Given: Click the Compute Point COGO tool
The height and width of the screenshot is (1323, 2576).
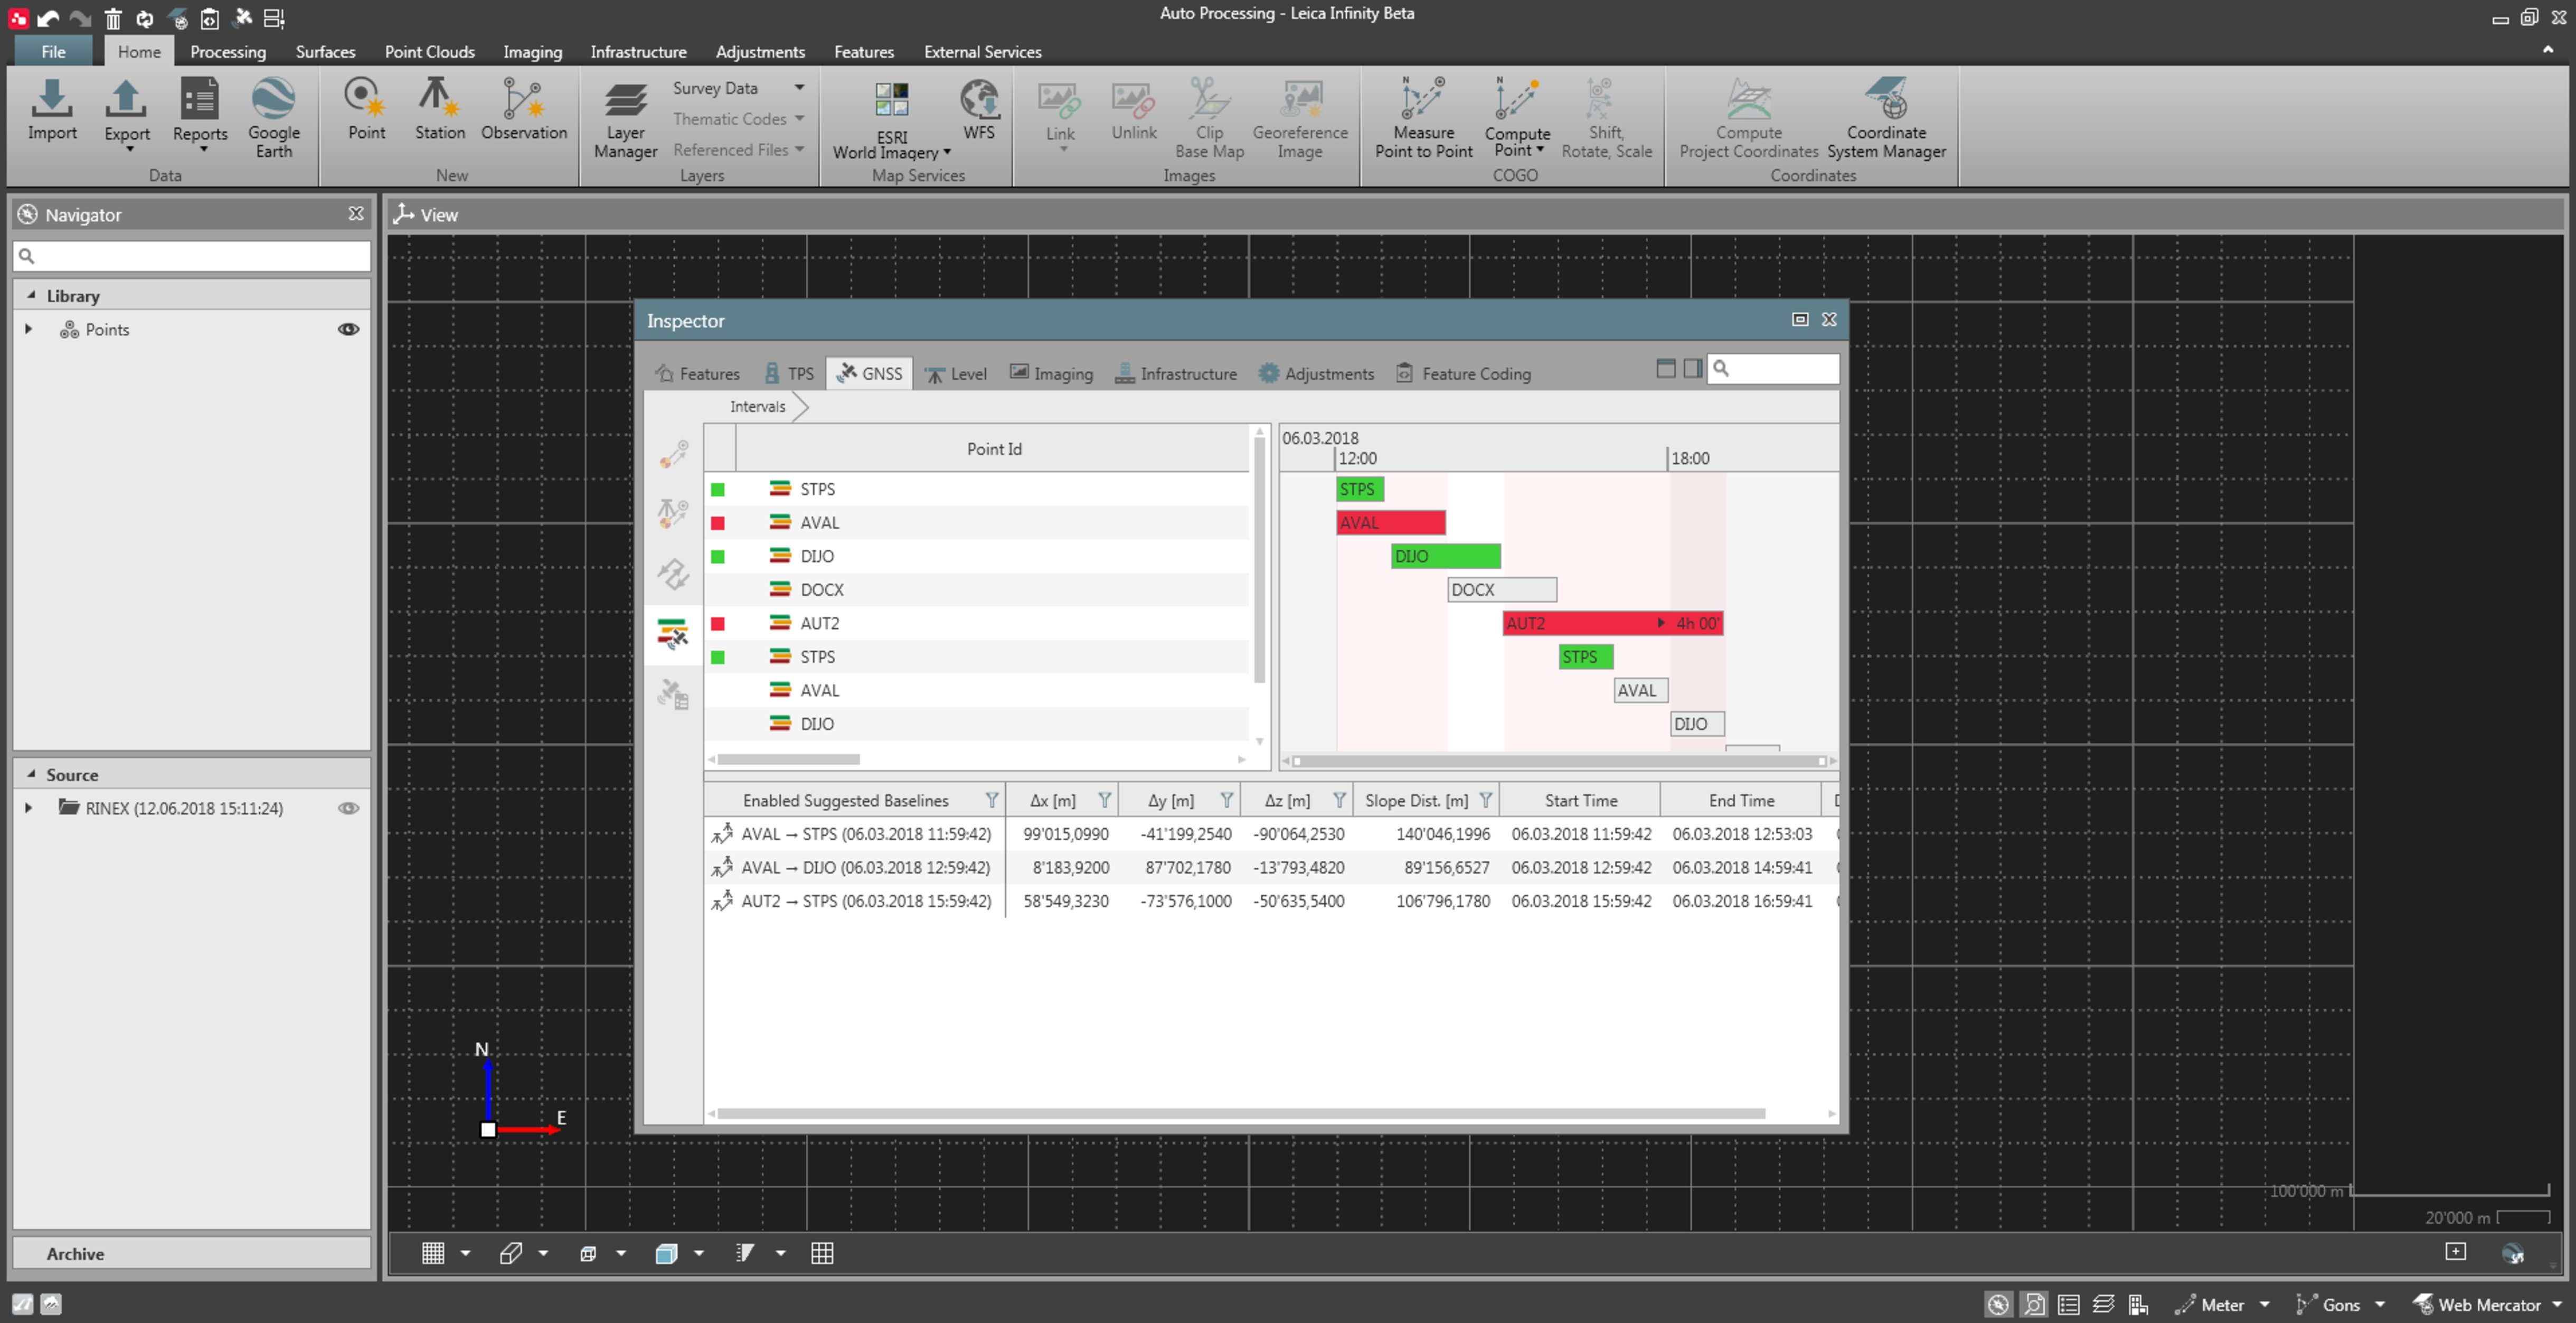Looking at the screenshot, I should pyautogui.click(x=1517, y=117).
